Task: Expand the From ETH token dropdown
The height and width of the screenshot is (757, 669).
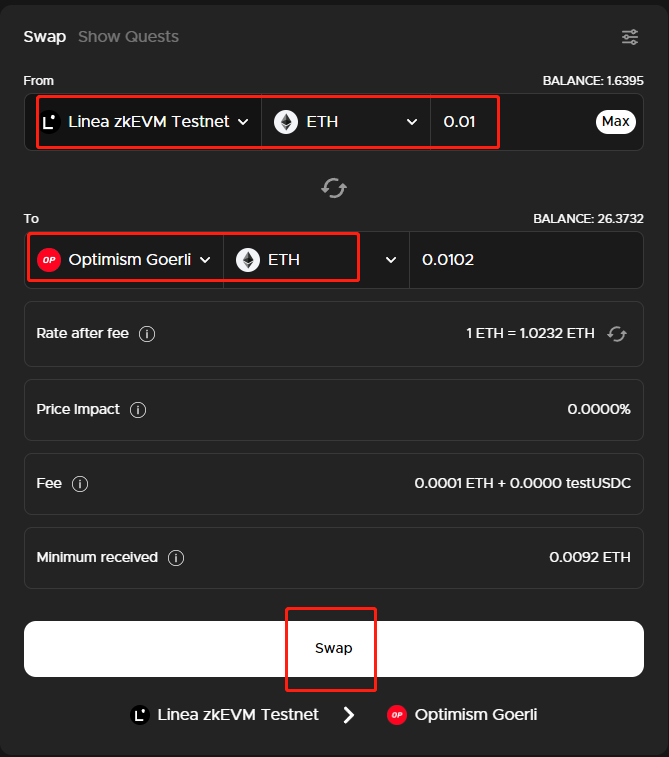Action: click(412, 122)
